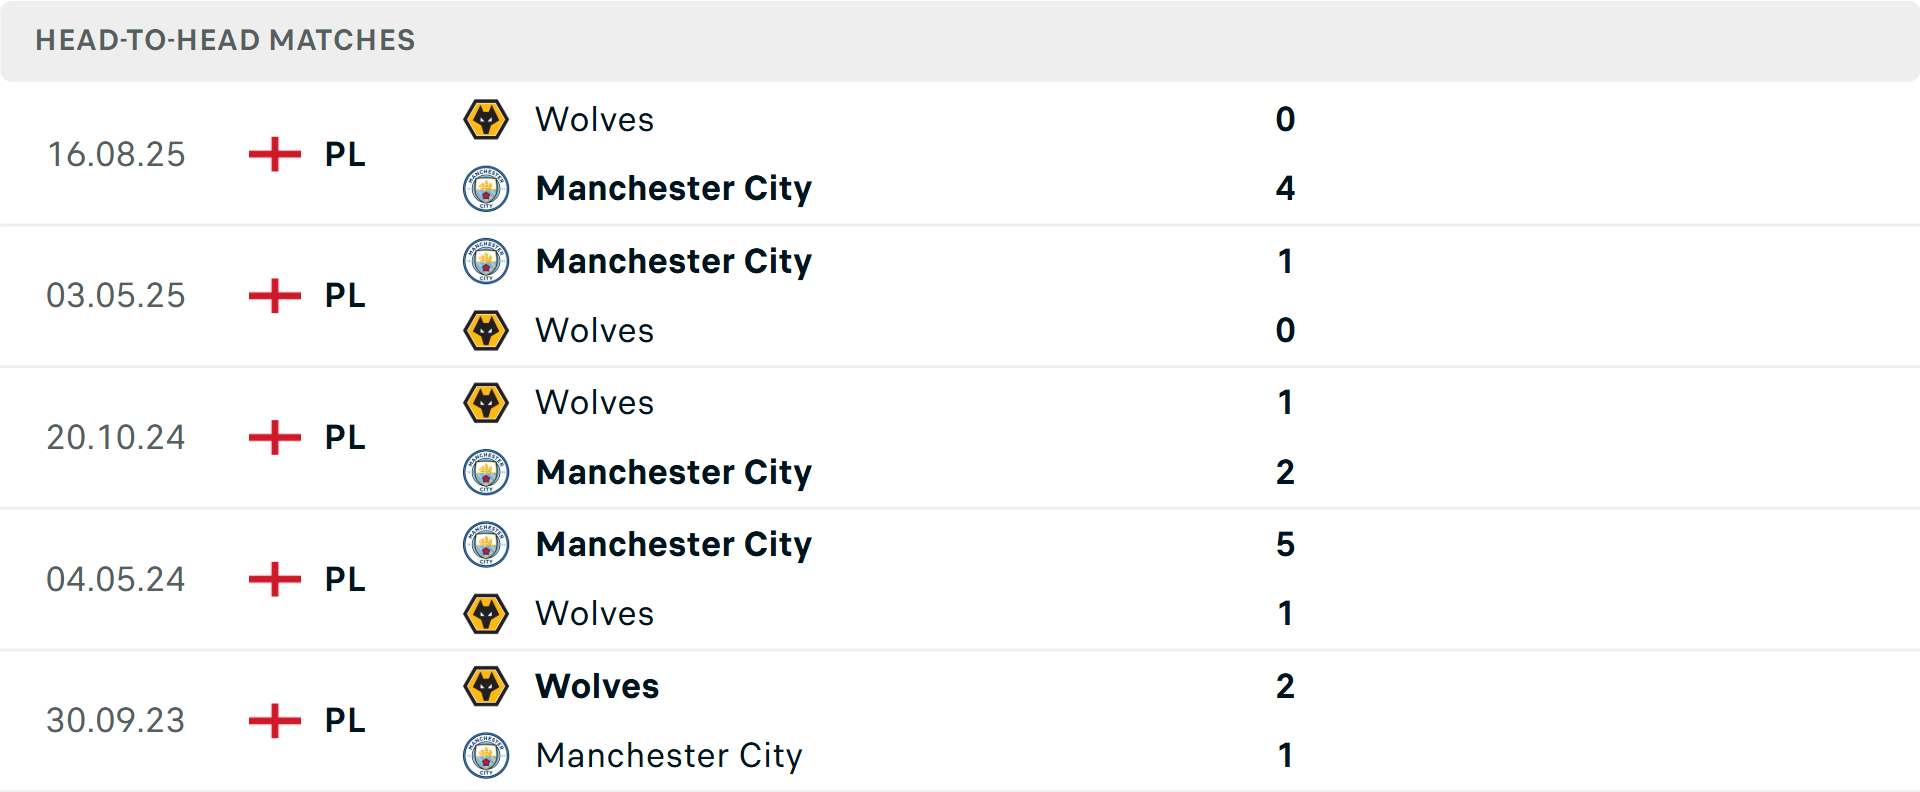1920x792 pixels.
Task: Open Wolves team link in 03.05.25 match
Action: click(x=594, y=331)
